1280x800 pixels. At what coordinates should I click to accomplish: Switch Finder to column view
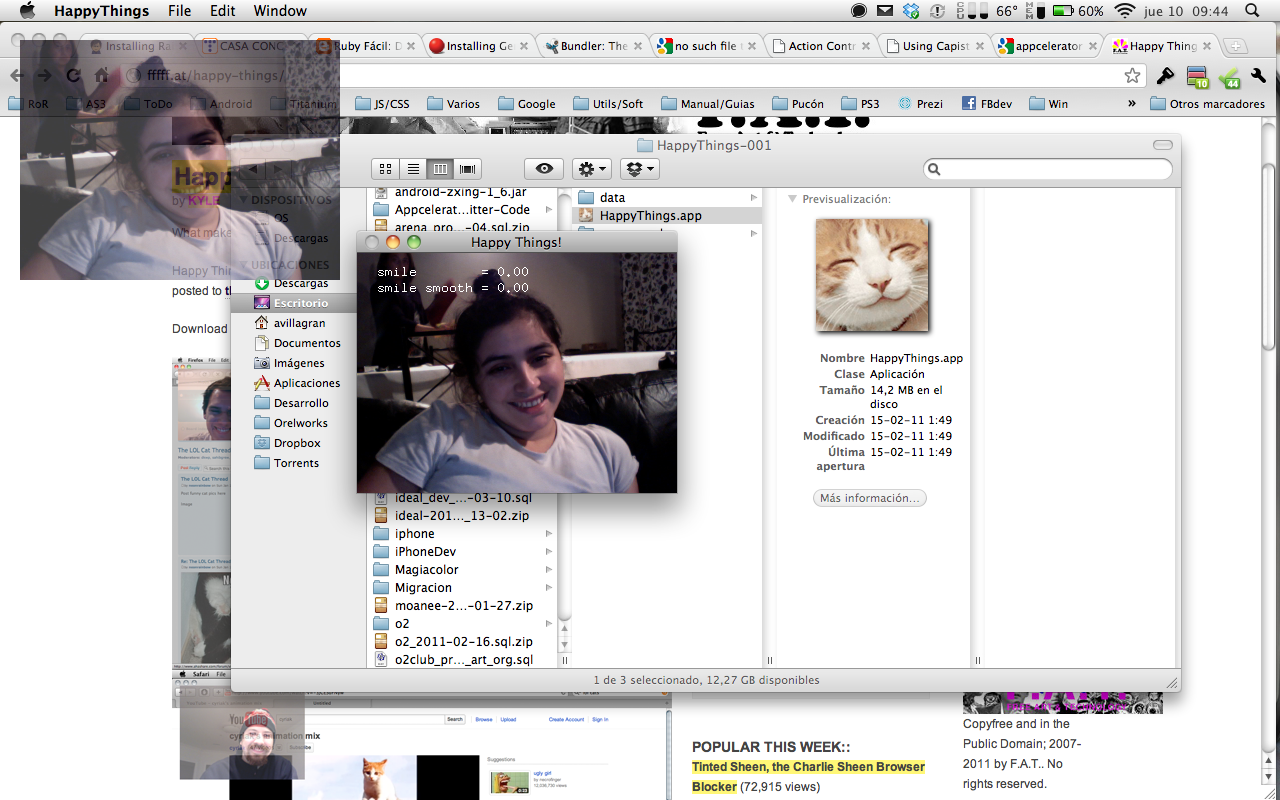click(x=440, y=169)
